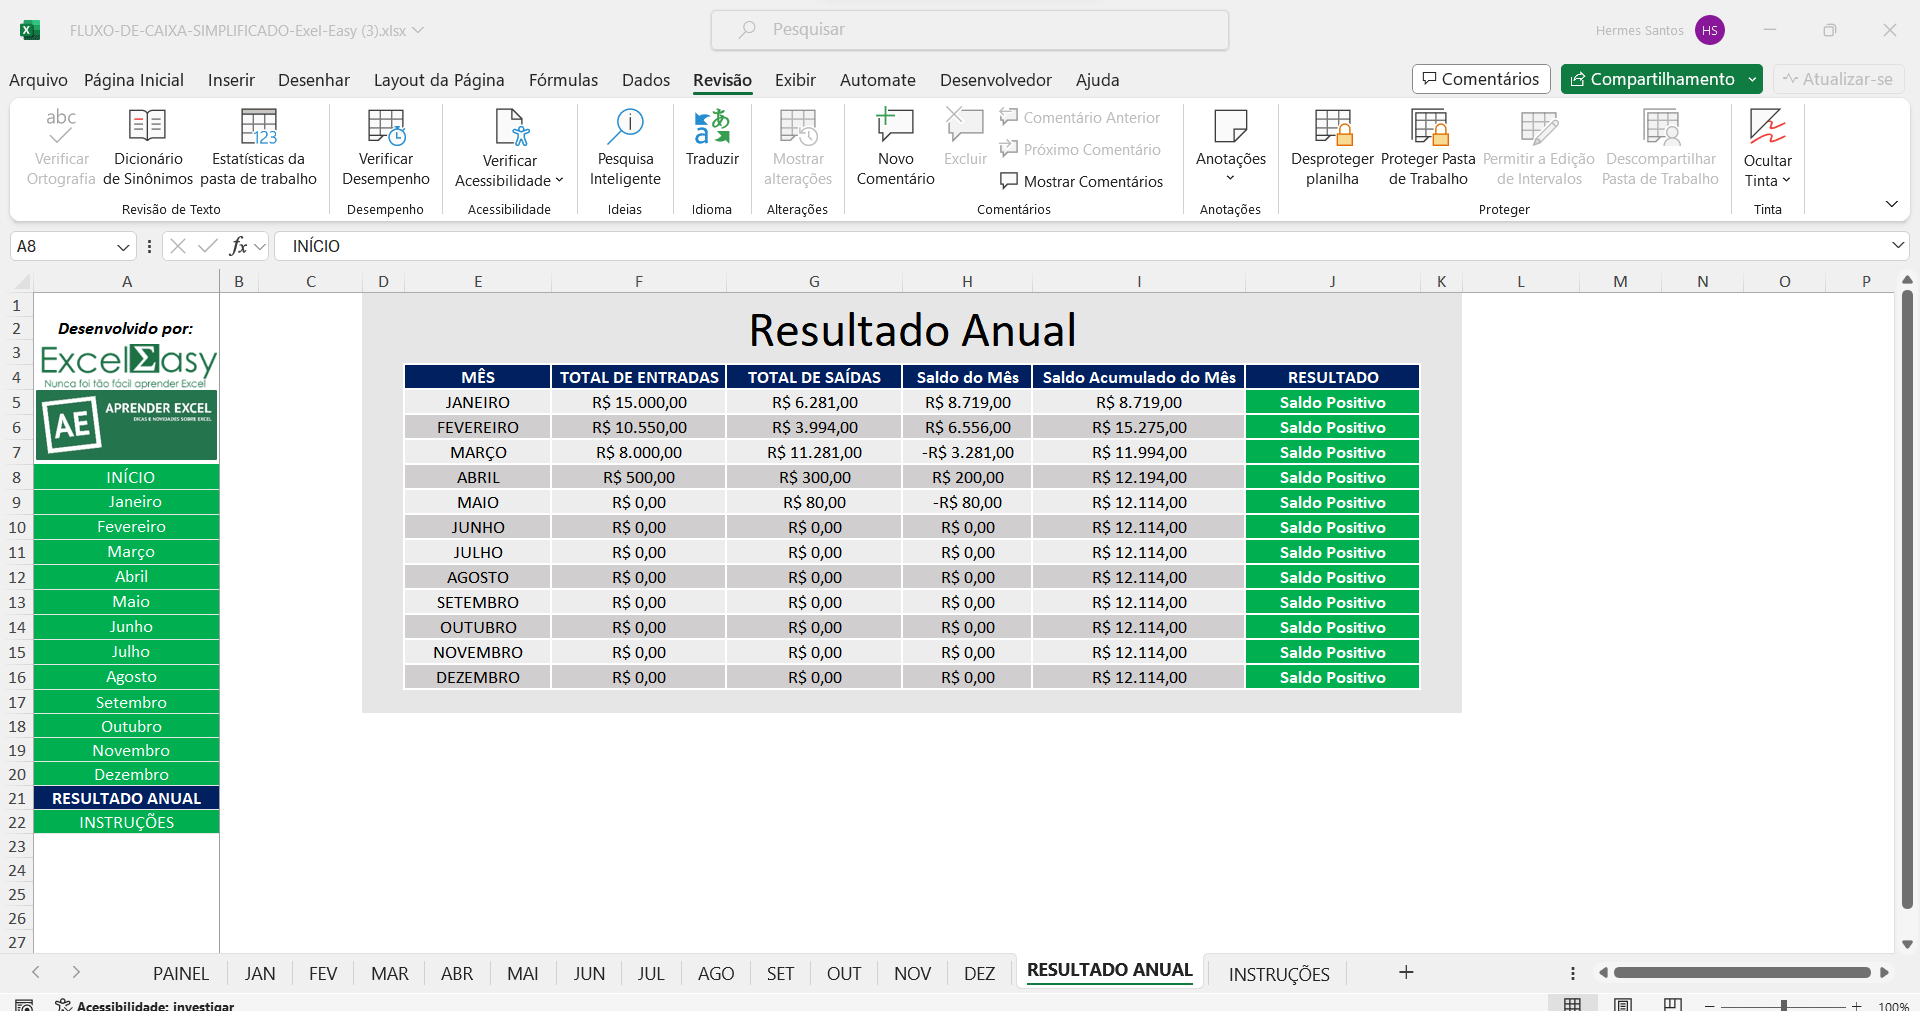Click the Compartilhamento button
Screen dimensions: 1920x1011
tap(1652, 79)
